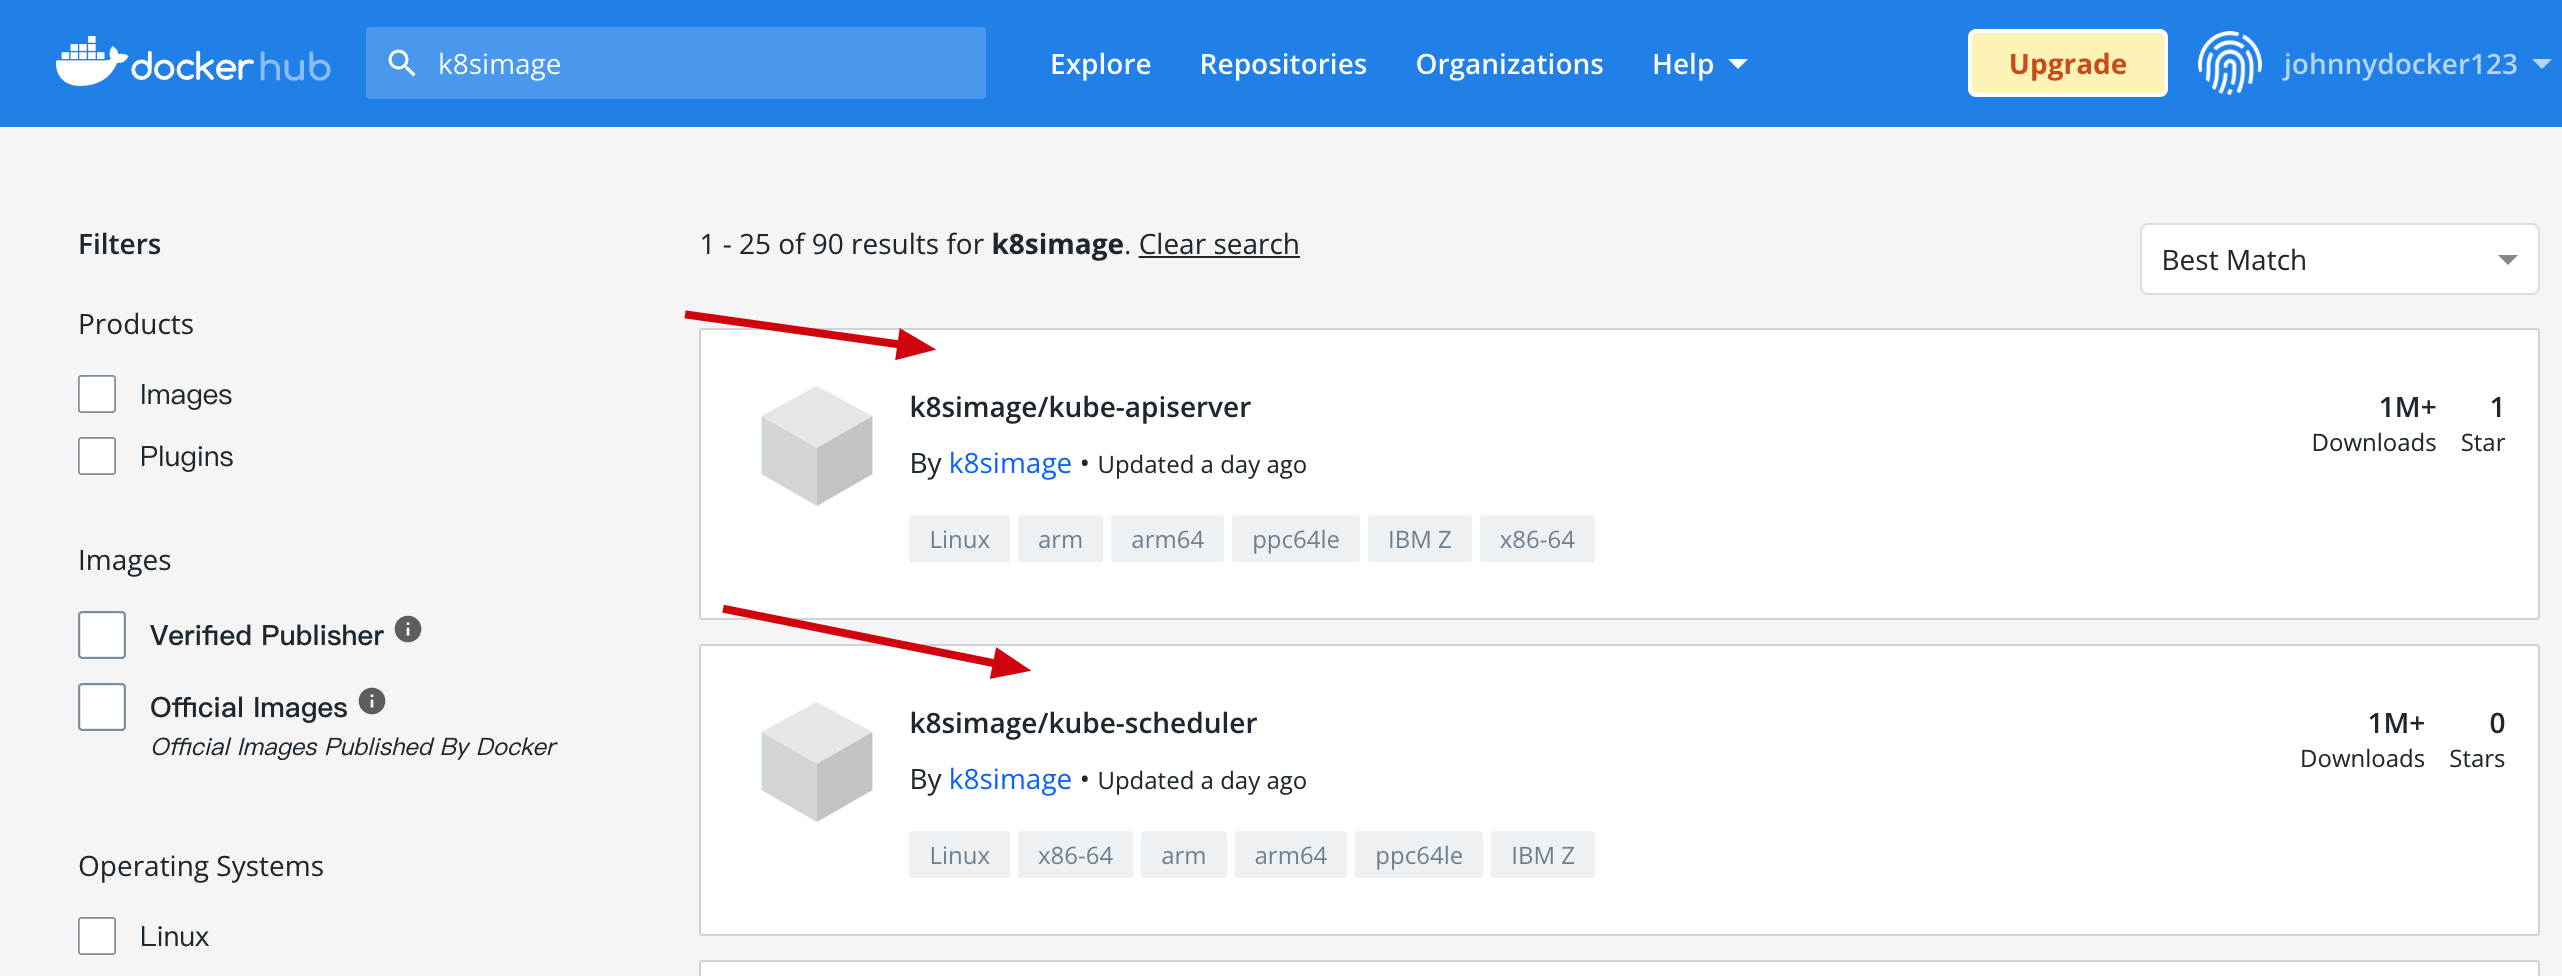The image size is (2562, 976).
Task: Click the arm tag on kube-scheduler
Action: coord(1183,855)
